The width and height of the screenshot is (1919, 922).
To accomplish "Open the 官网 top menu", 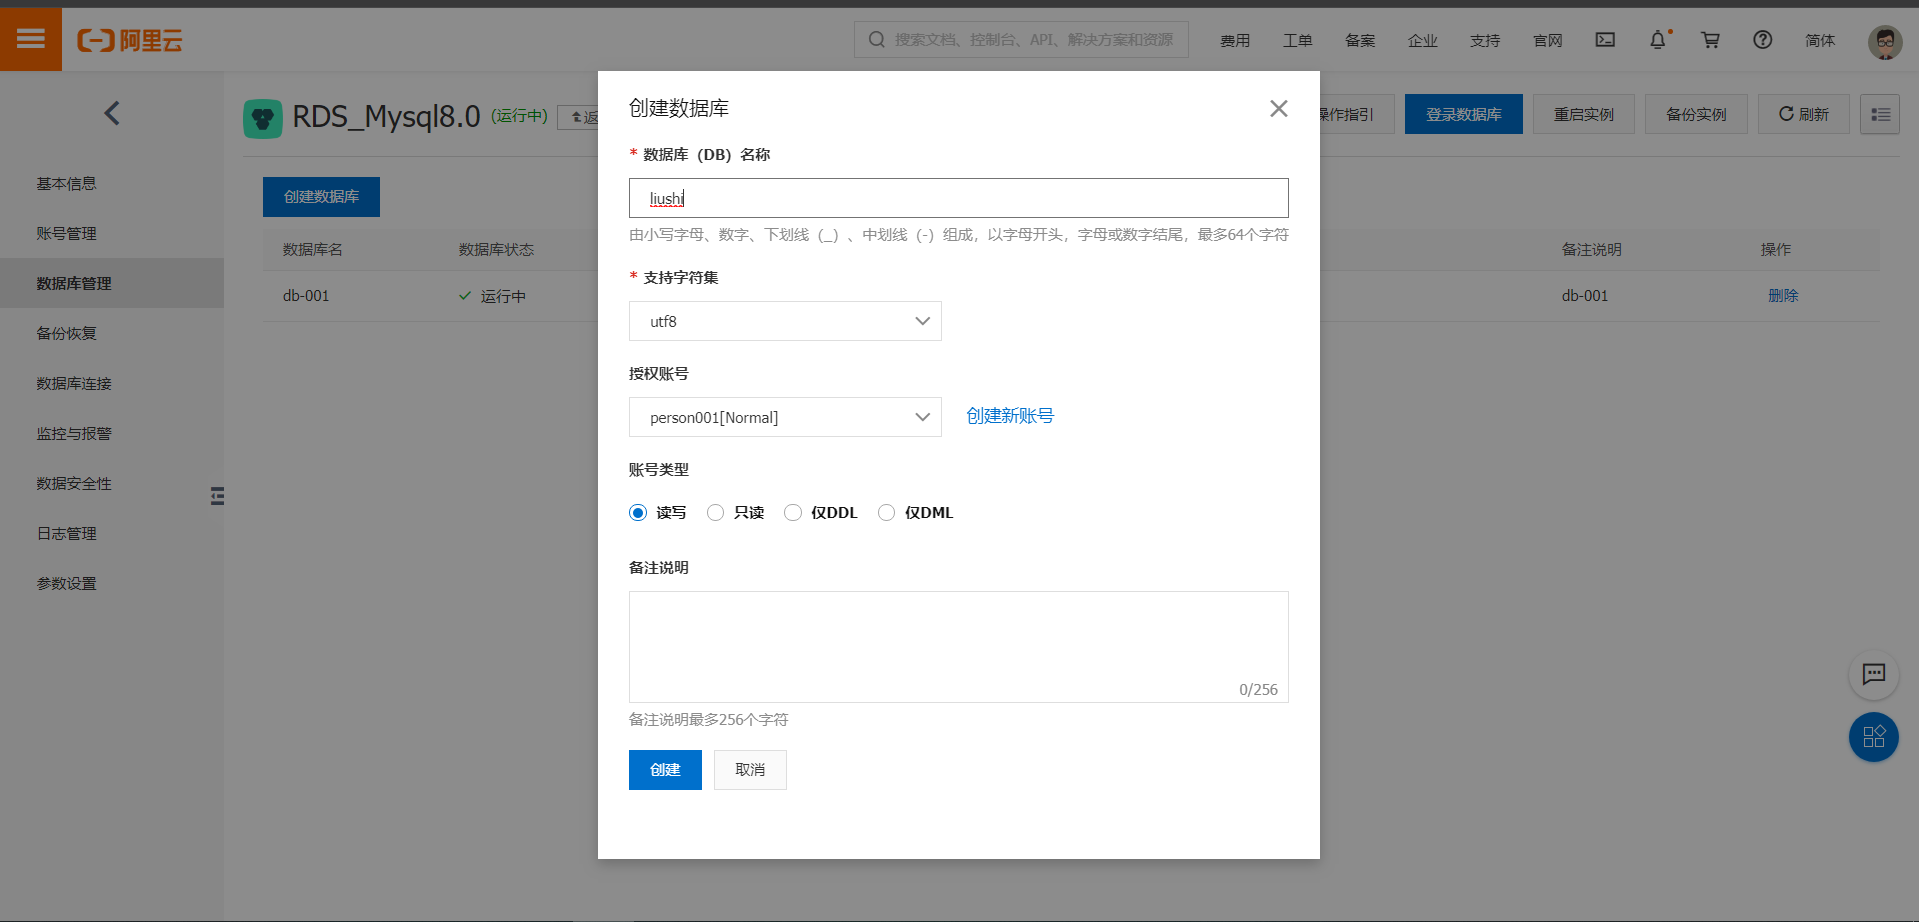I will 1548,40.
